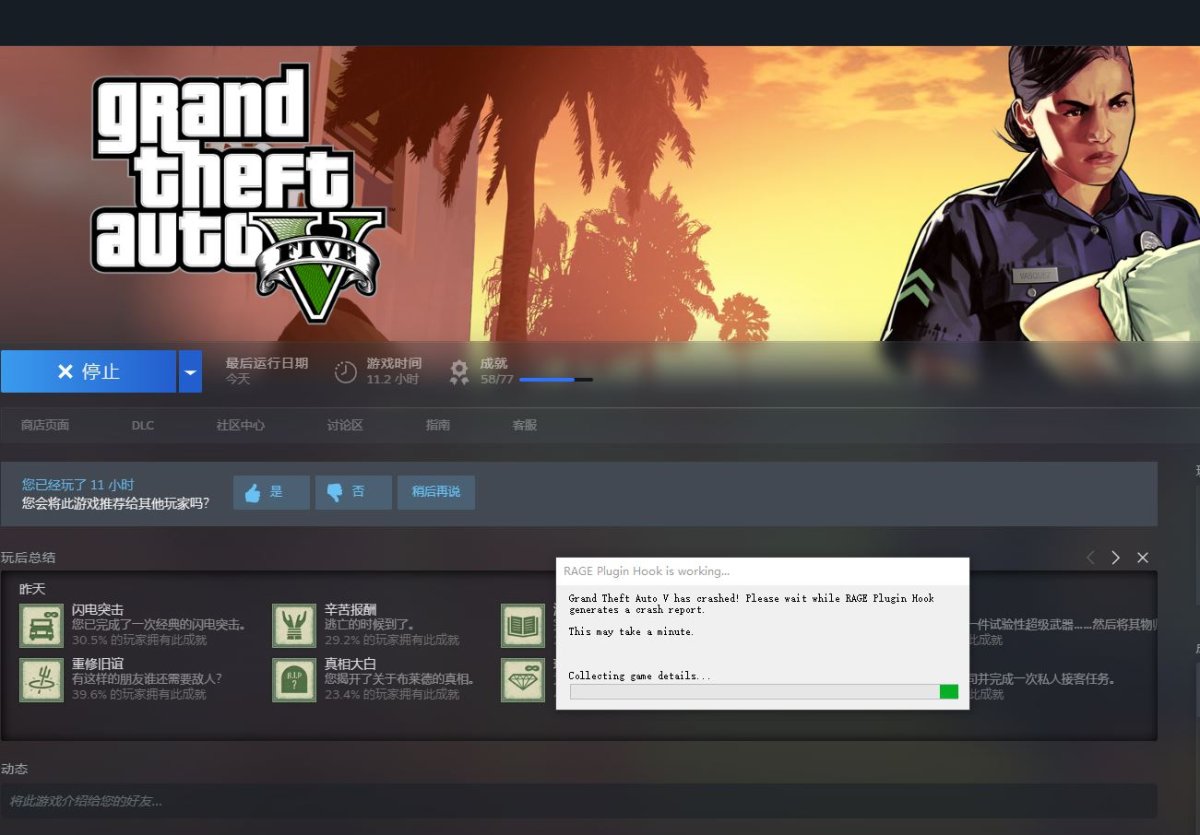The height and width of the screenshot is (835, 1200).
Task: Open the dropdown arrow beside 停止
Action: [190, 371]
